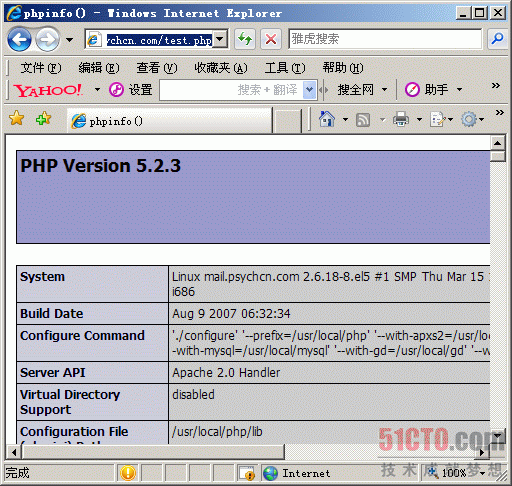Open a new blank tab
The width and height of the screenshot is (512, 486).
(287, 121)
